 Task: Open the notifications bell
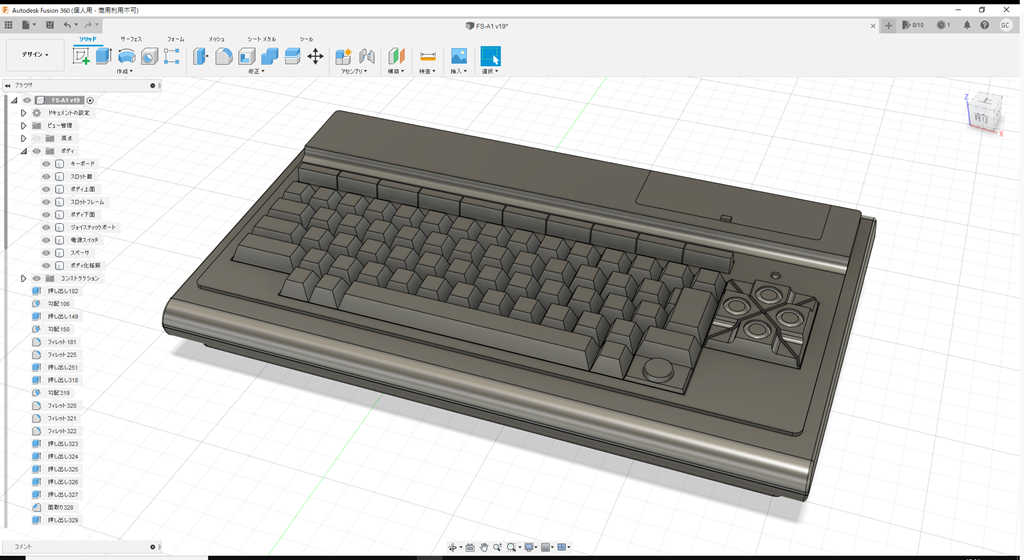pyautogui.click(x=966, y=25)
